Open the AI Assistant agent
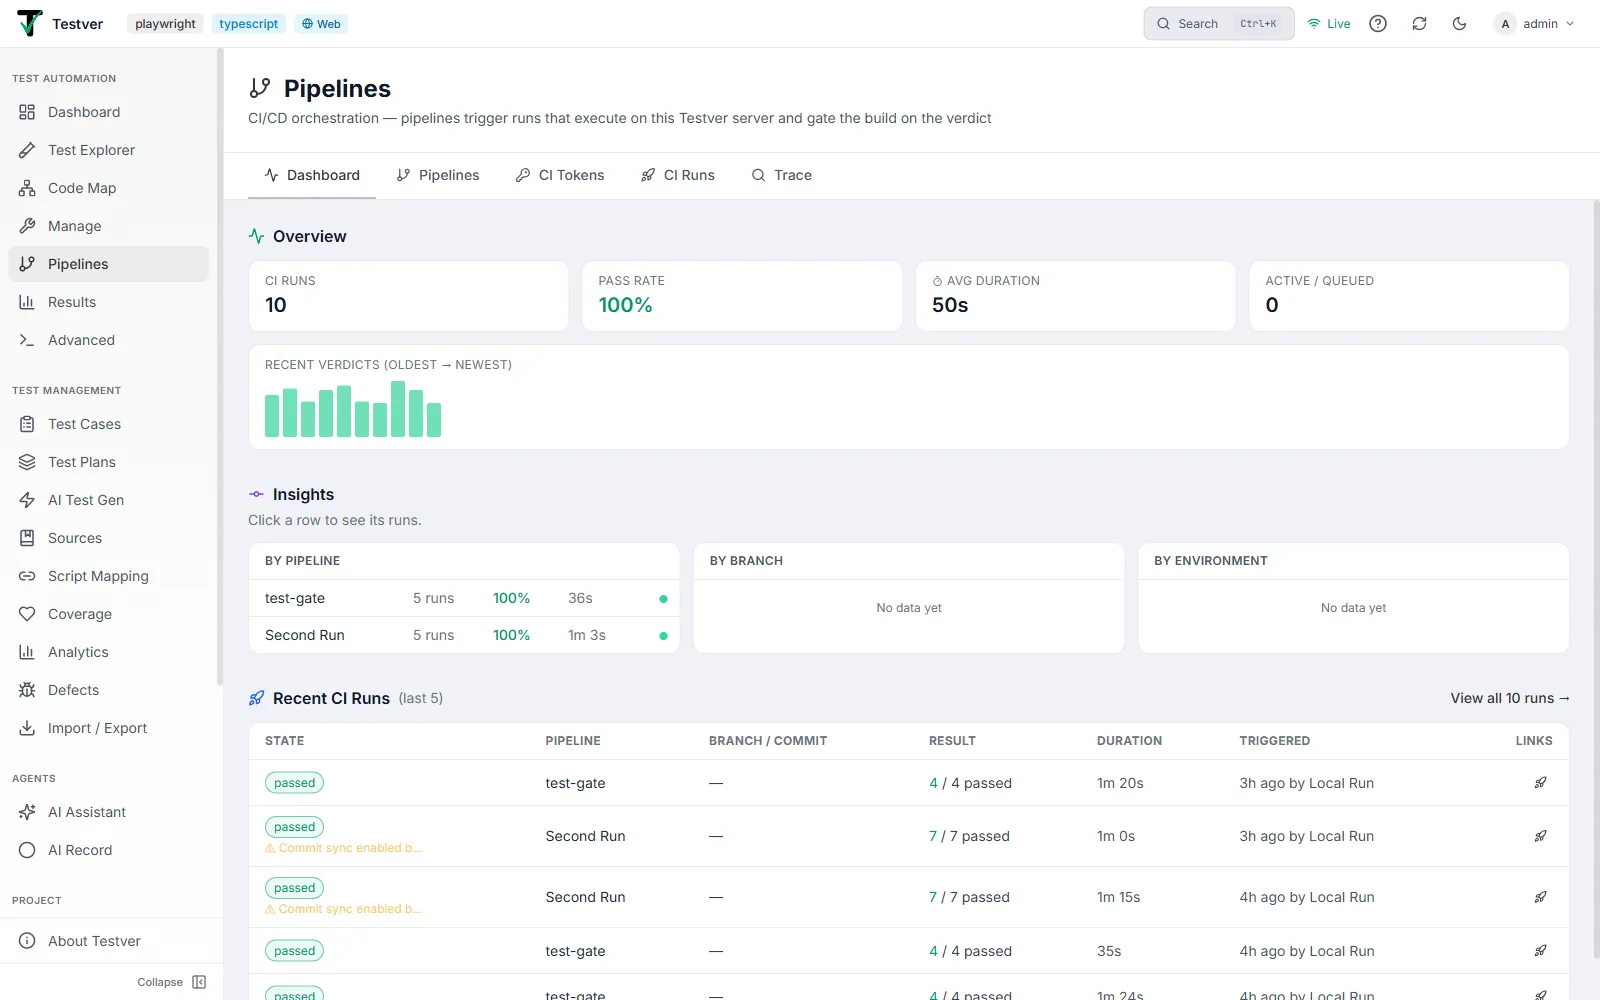 pyautogui.click(x=108, y=812)
